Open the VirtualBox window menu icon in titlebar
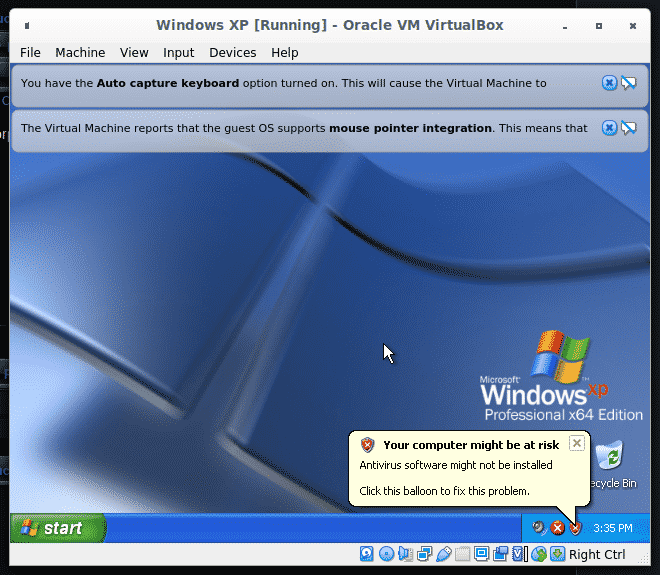The height and width of the screenshot is (575, 660). click(x=27, y=26)
